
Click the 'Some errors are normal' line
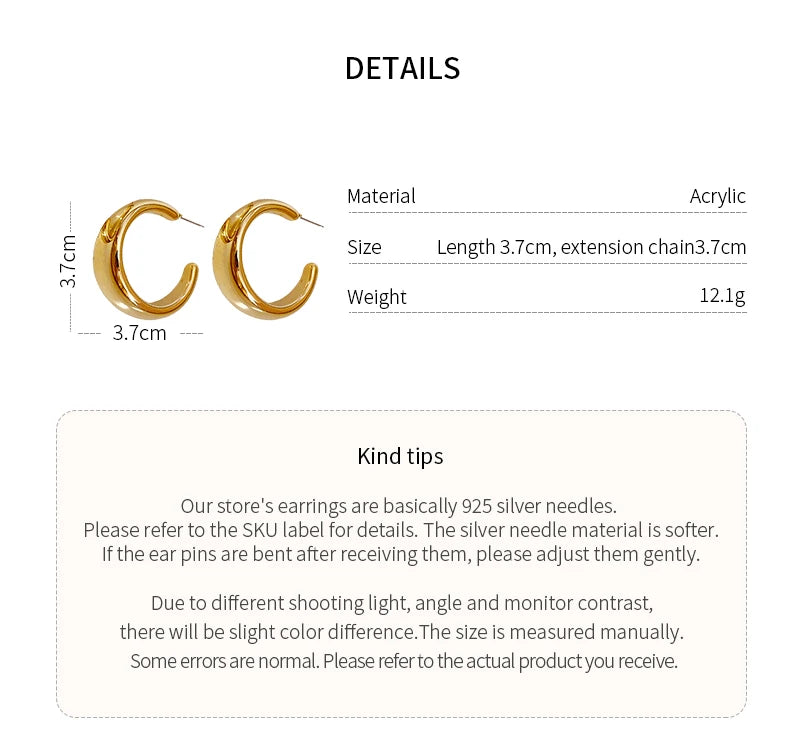(x=403, y=661)
